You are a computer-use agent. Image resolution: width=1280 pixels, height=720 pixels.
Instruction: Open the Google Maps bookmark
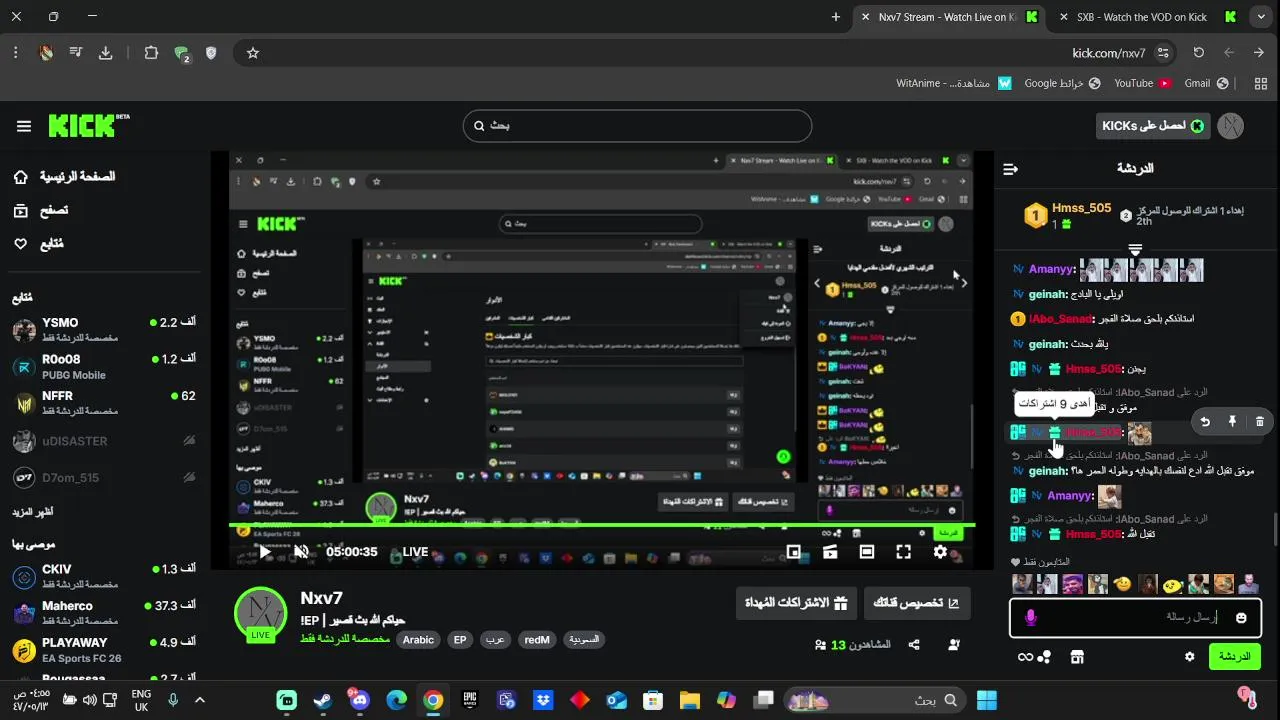[1062, 83]
